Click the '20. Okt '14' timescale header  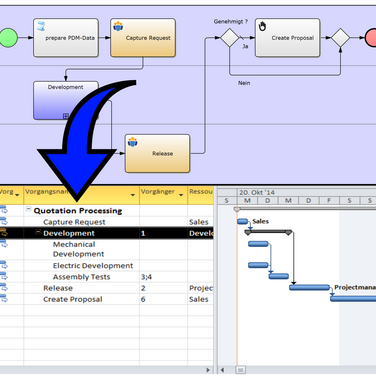click(x=257, y=192)
